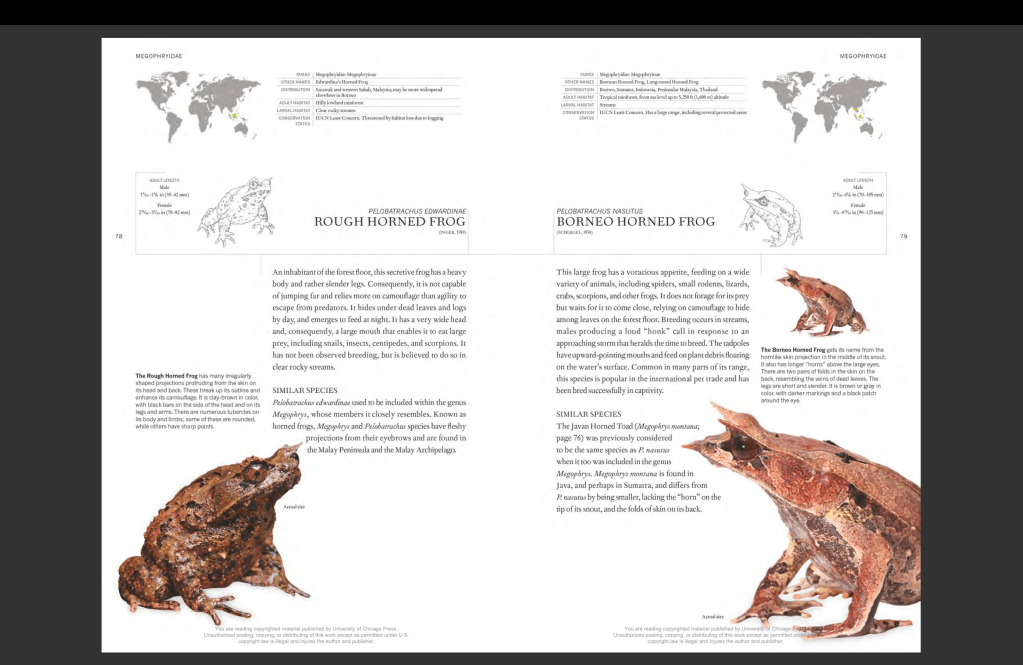
Task: Click the right page MEGOPHRYIDAE header
Action: (x=862, y=56)
